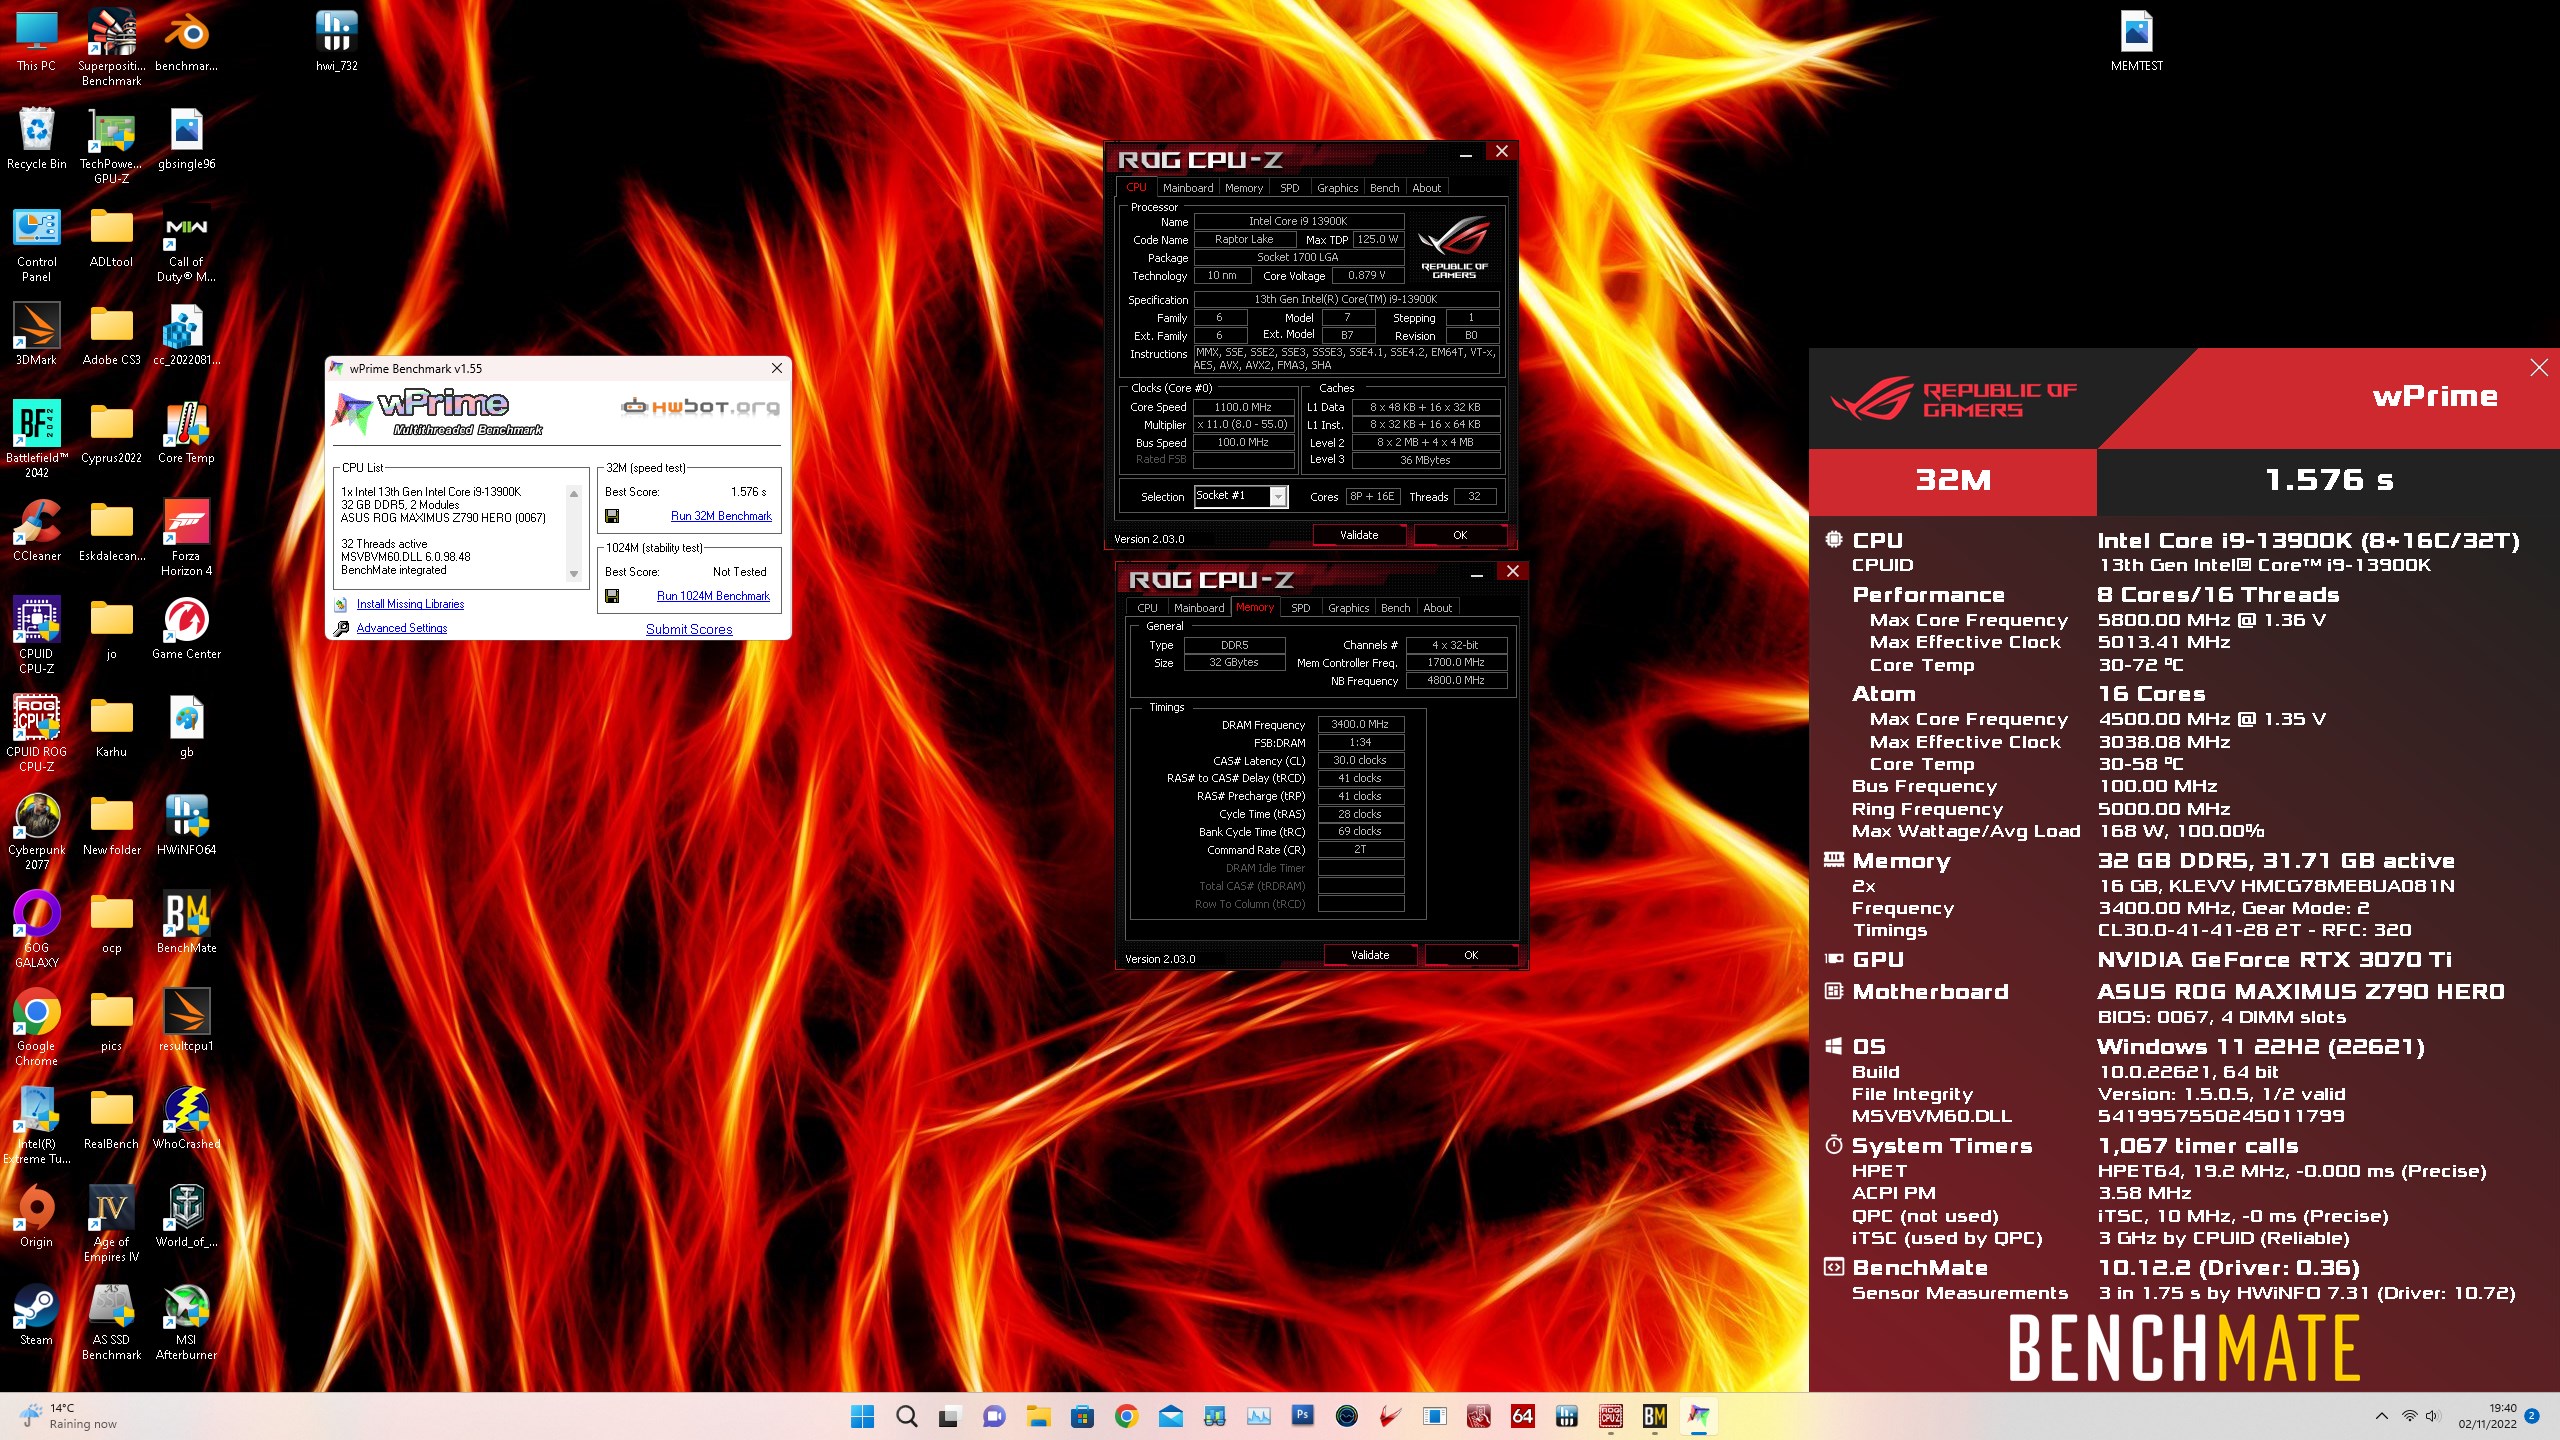Open MEMTEST file on desktop
The width and height of the screenshot is (2560, 1440).
point(2136,40)
